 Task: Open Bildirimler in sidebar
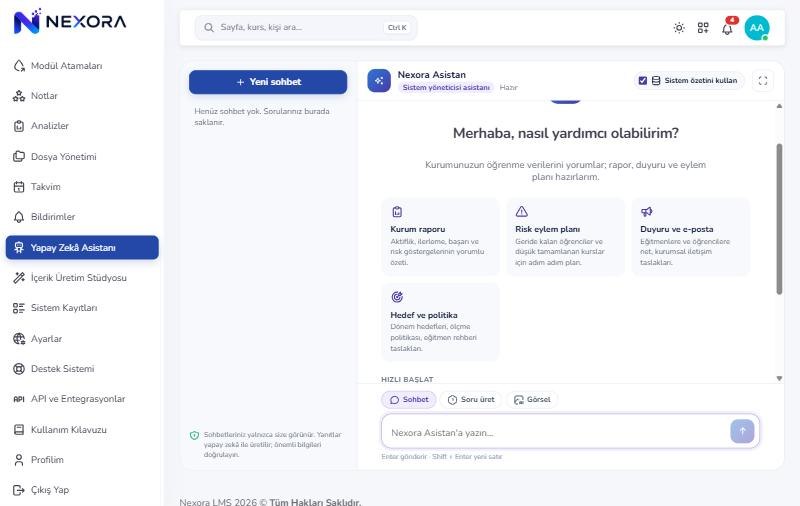click(82, 217)
